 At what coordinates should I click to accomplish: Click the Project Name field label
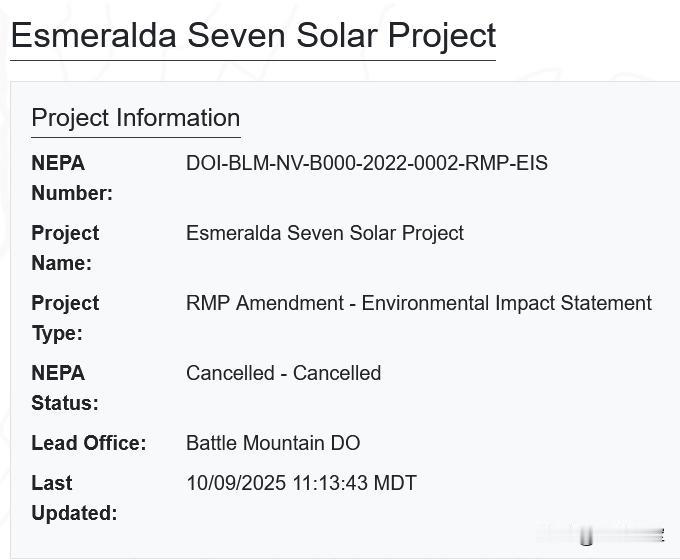(65, 248)
